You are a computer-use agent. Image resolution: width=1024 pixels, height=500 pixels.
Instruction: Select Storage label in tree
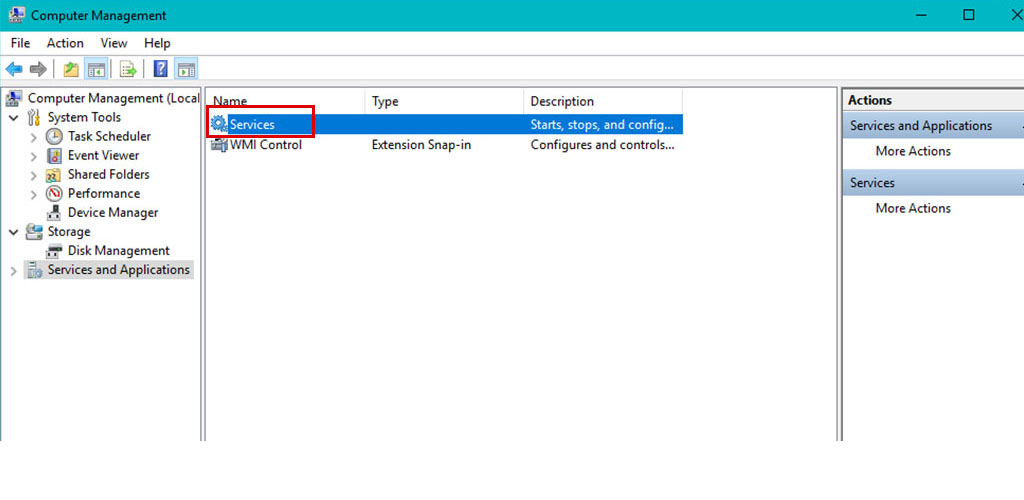tap(69, 232)
